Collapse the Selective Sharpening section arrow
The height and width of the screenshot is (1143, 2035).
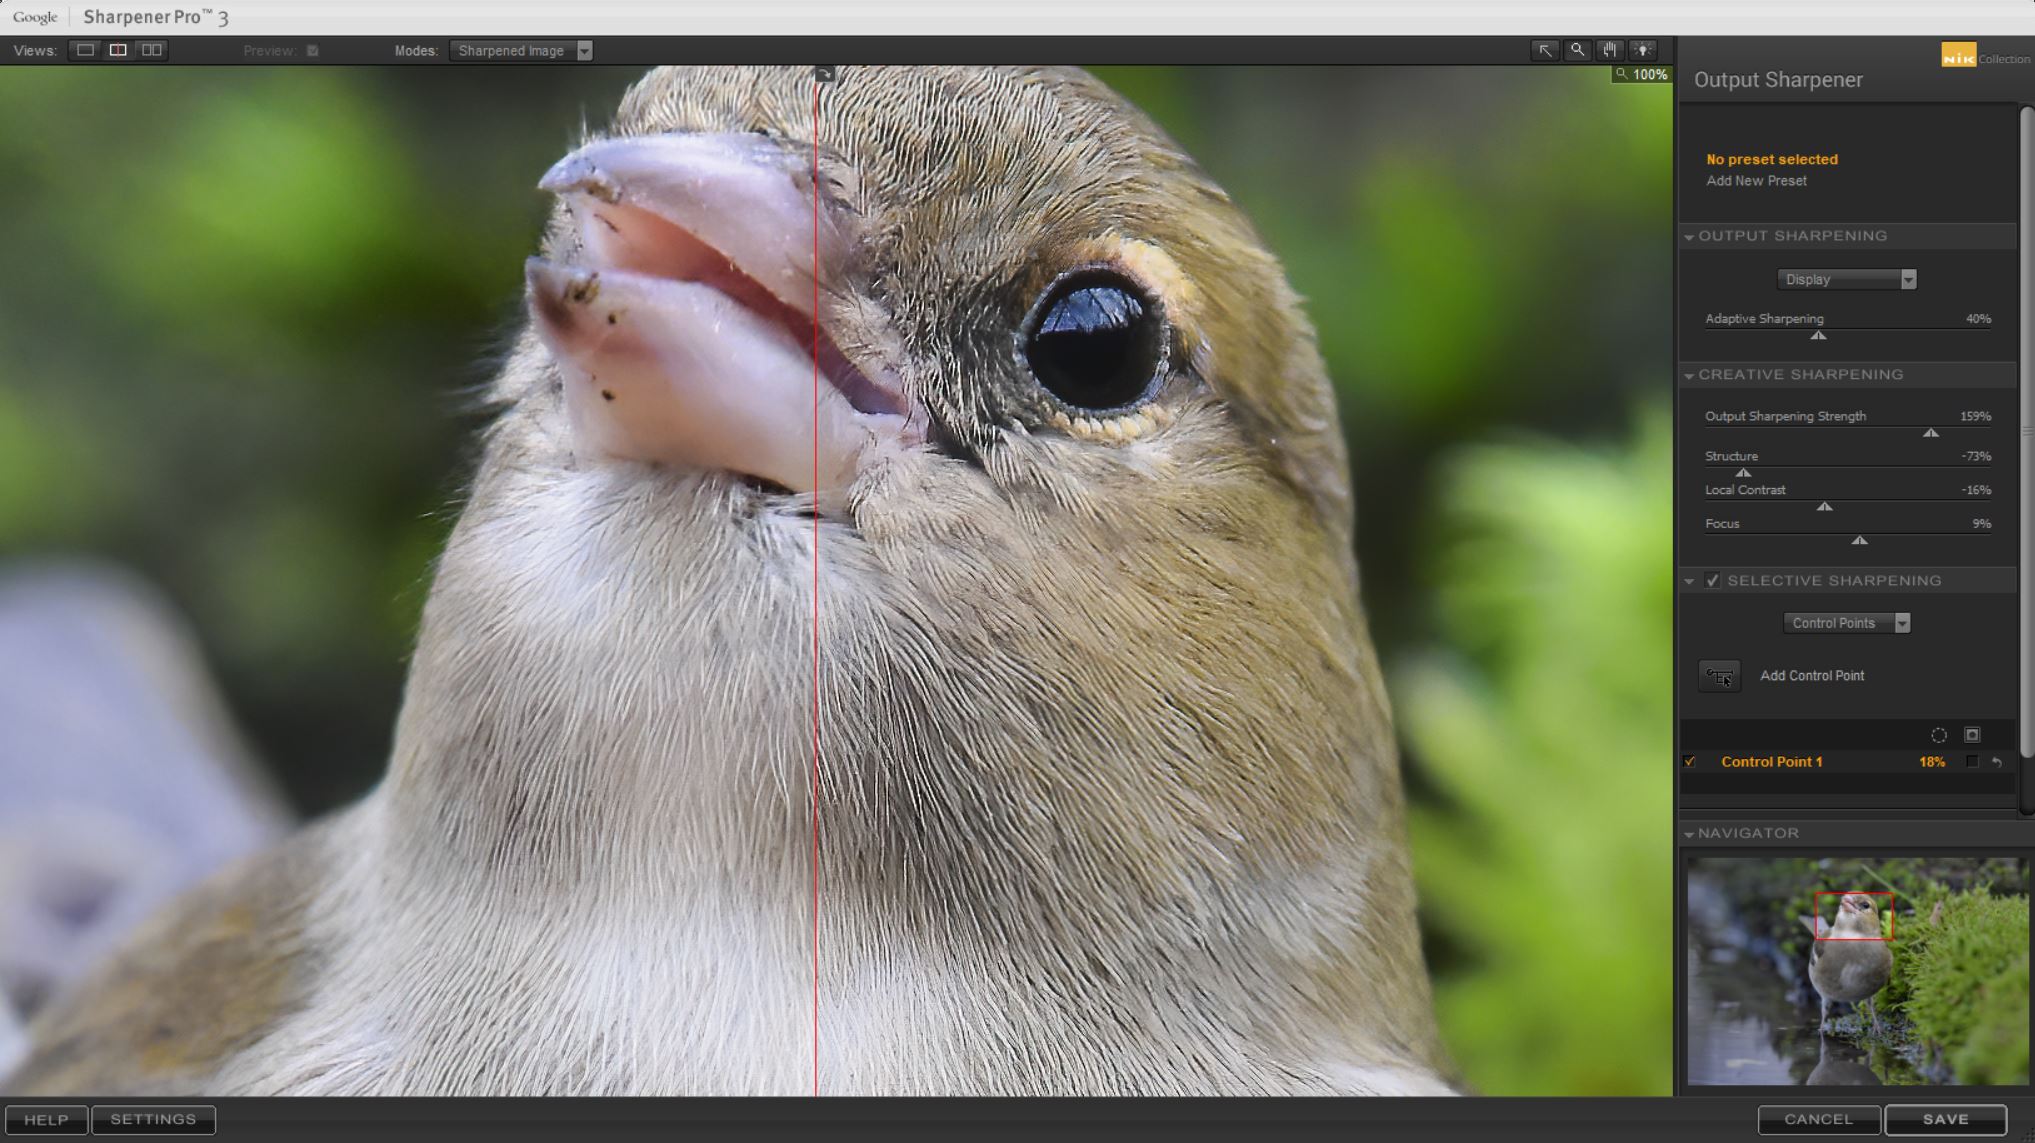pyautogui.click(x=1689, y=581)
